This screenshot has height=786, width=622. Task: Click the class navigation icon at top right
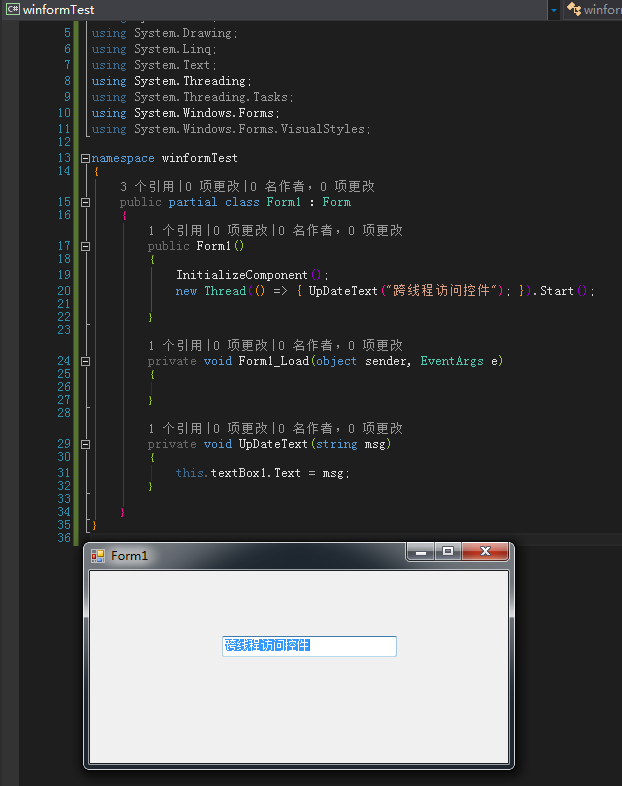click(x=573, y=9)
